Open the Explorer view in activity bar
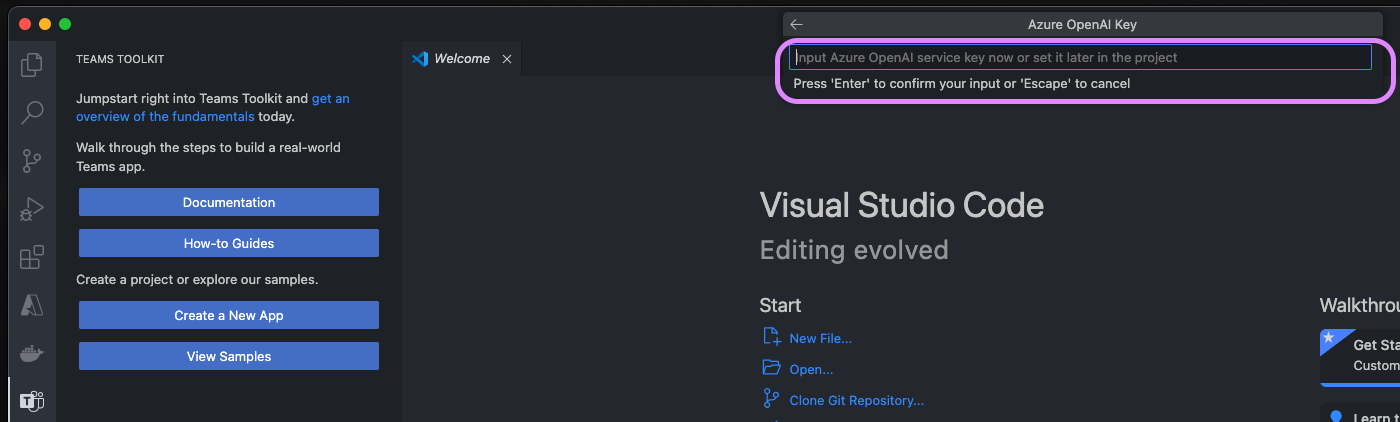This screenshot has width=1400, height=422. 32,65
